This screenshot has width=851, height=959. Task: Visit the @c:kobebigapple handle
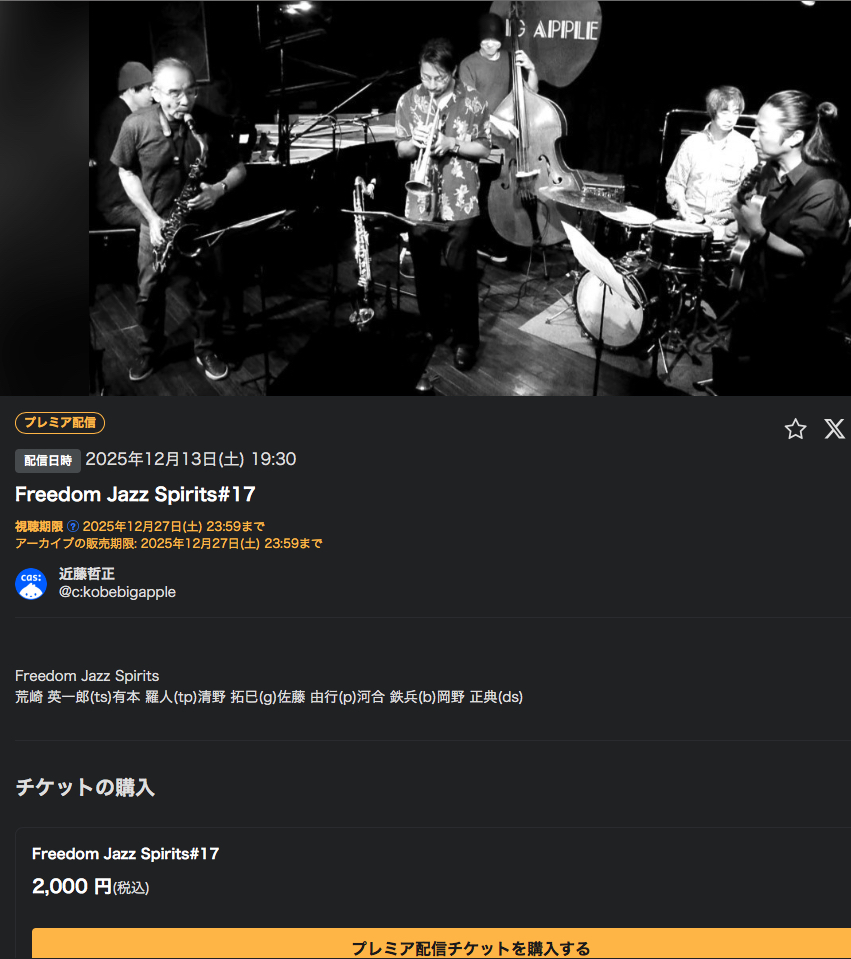pos(117,592)
